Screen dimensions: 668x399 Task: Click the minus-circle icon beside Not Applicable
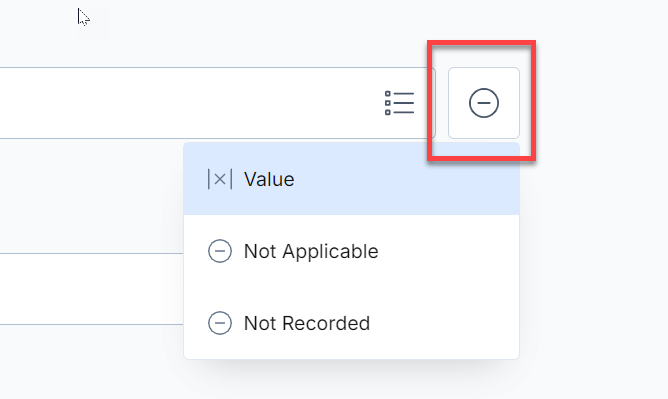click(220, 251)
